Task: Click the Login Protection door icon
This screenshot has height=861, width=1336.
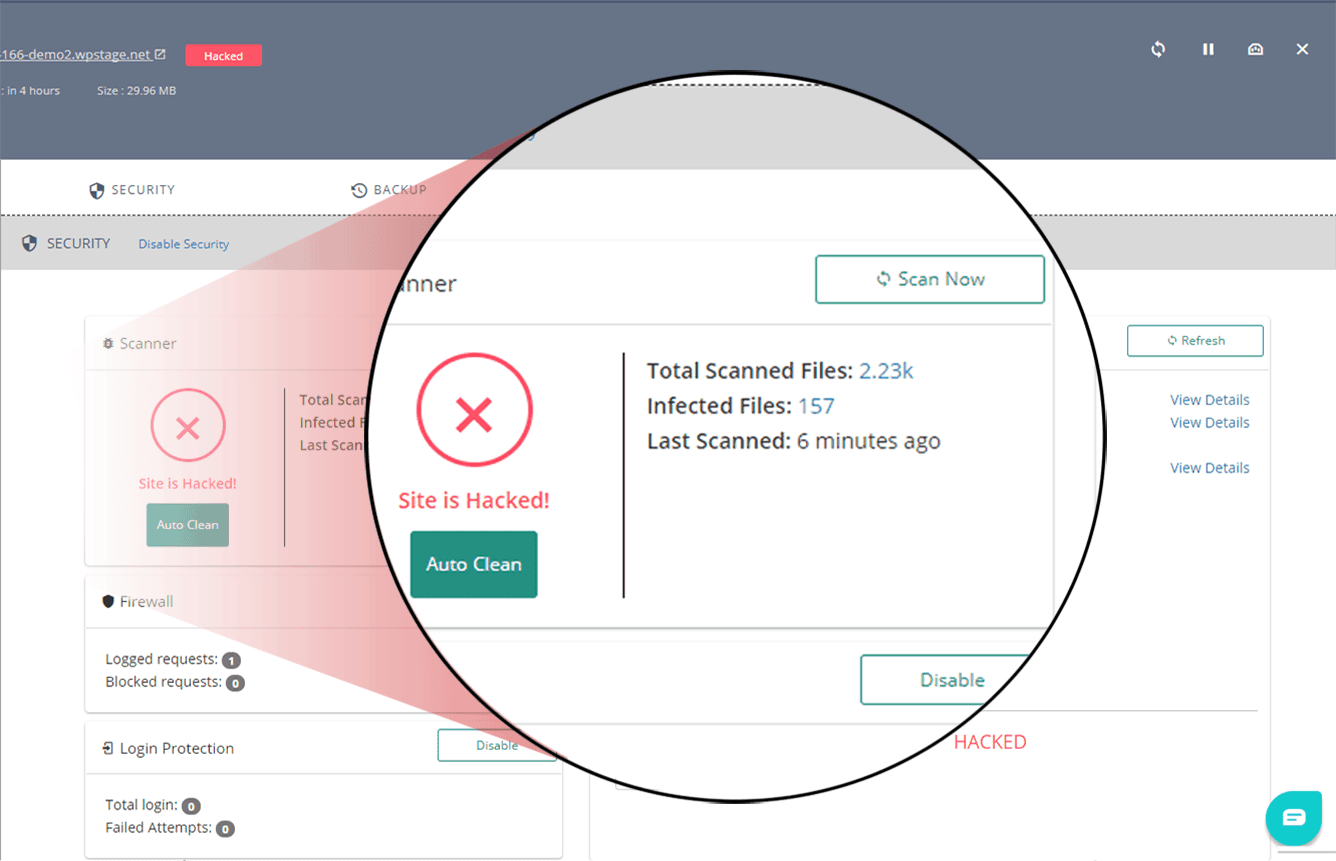Action: pyautogui.click(x=108, y=748)
